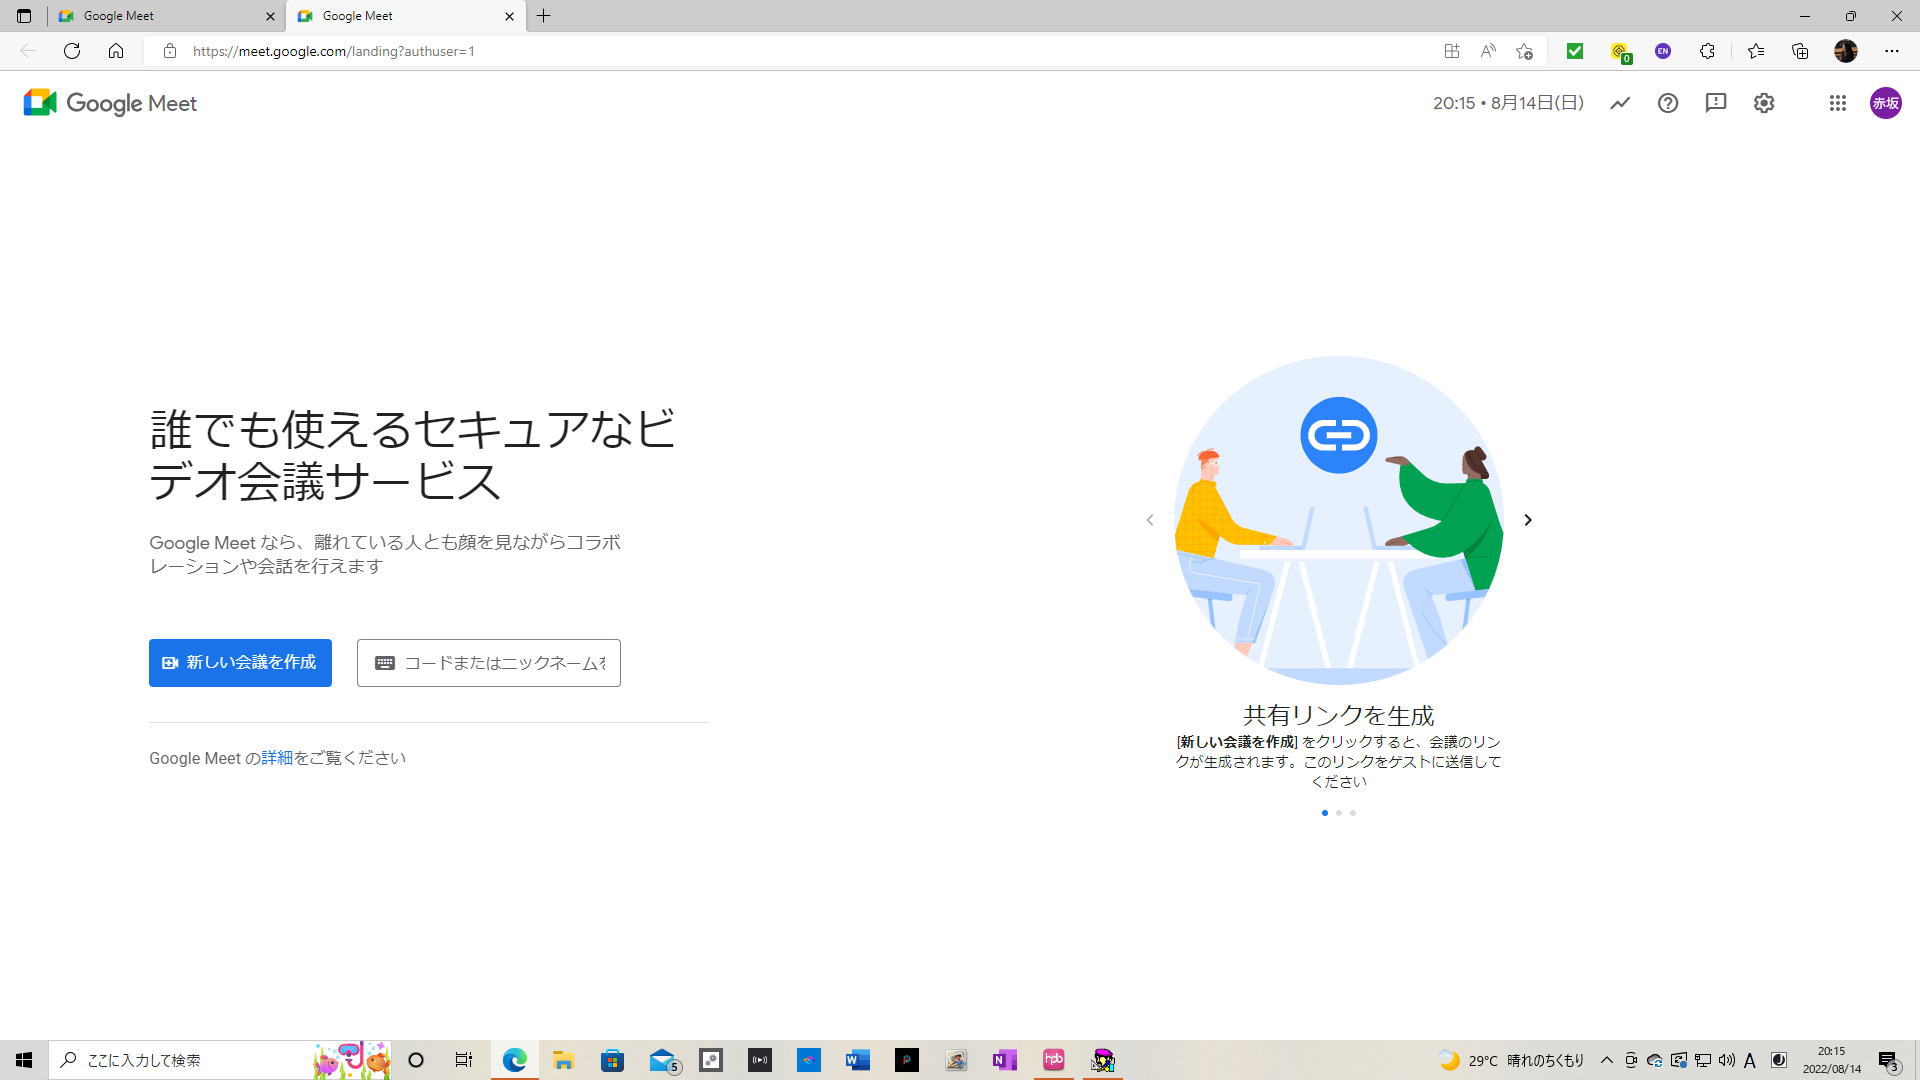Viewport: 1920px width, 1080px height.
Task: Open Task View on taskbar
Action: (x=464, y=1060)
